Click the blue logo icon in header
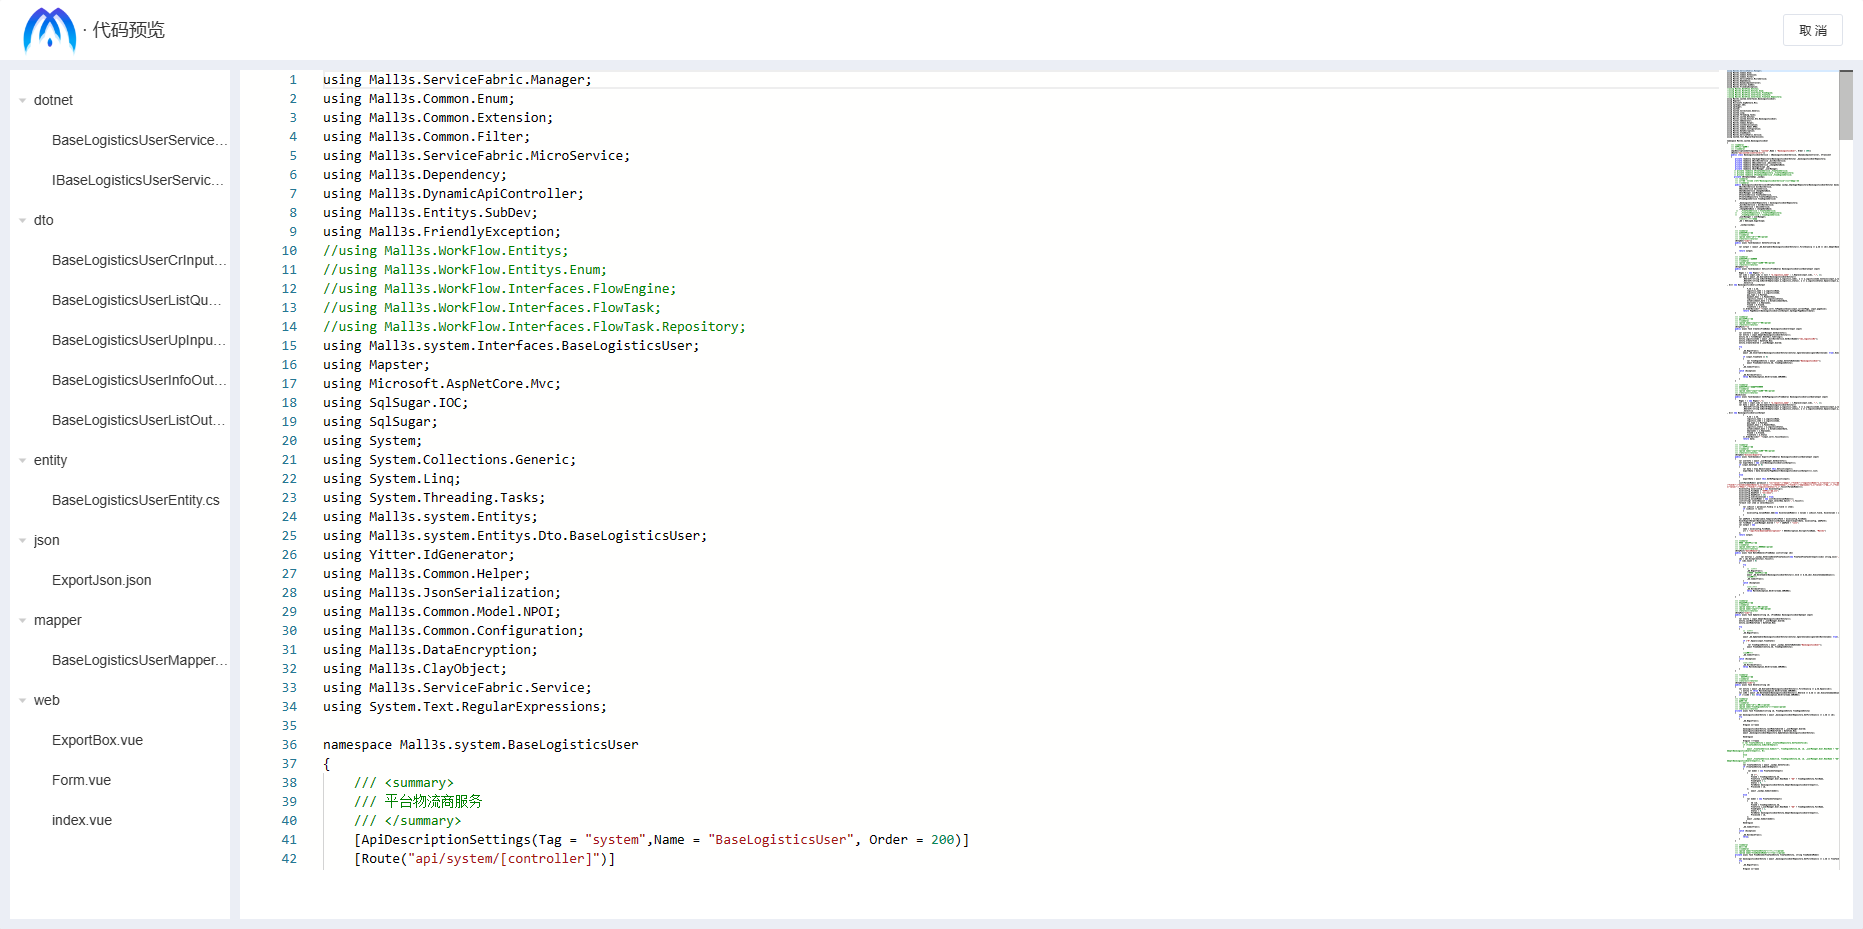Image resolution: width=1863 pixels, height=929 pixels. point(50,30)
